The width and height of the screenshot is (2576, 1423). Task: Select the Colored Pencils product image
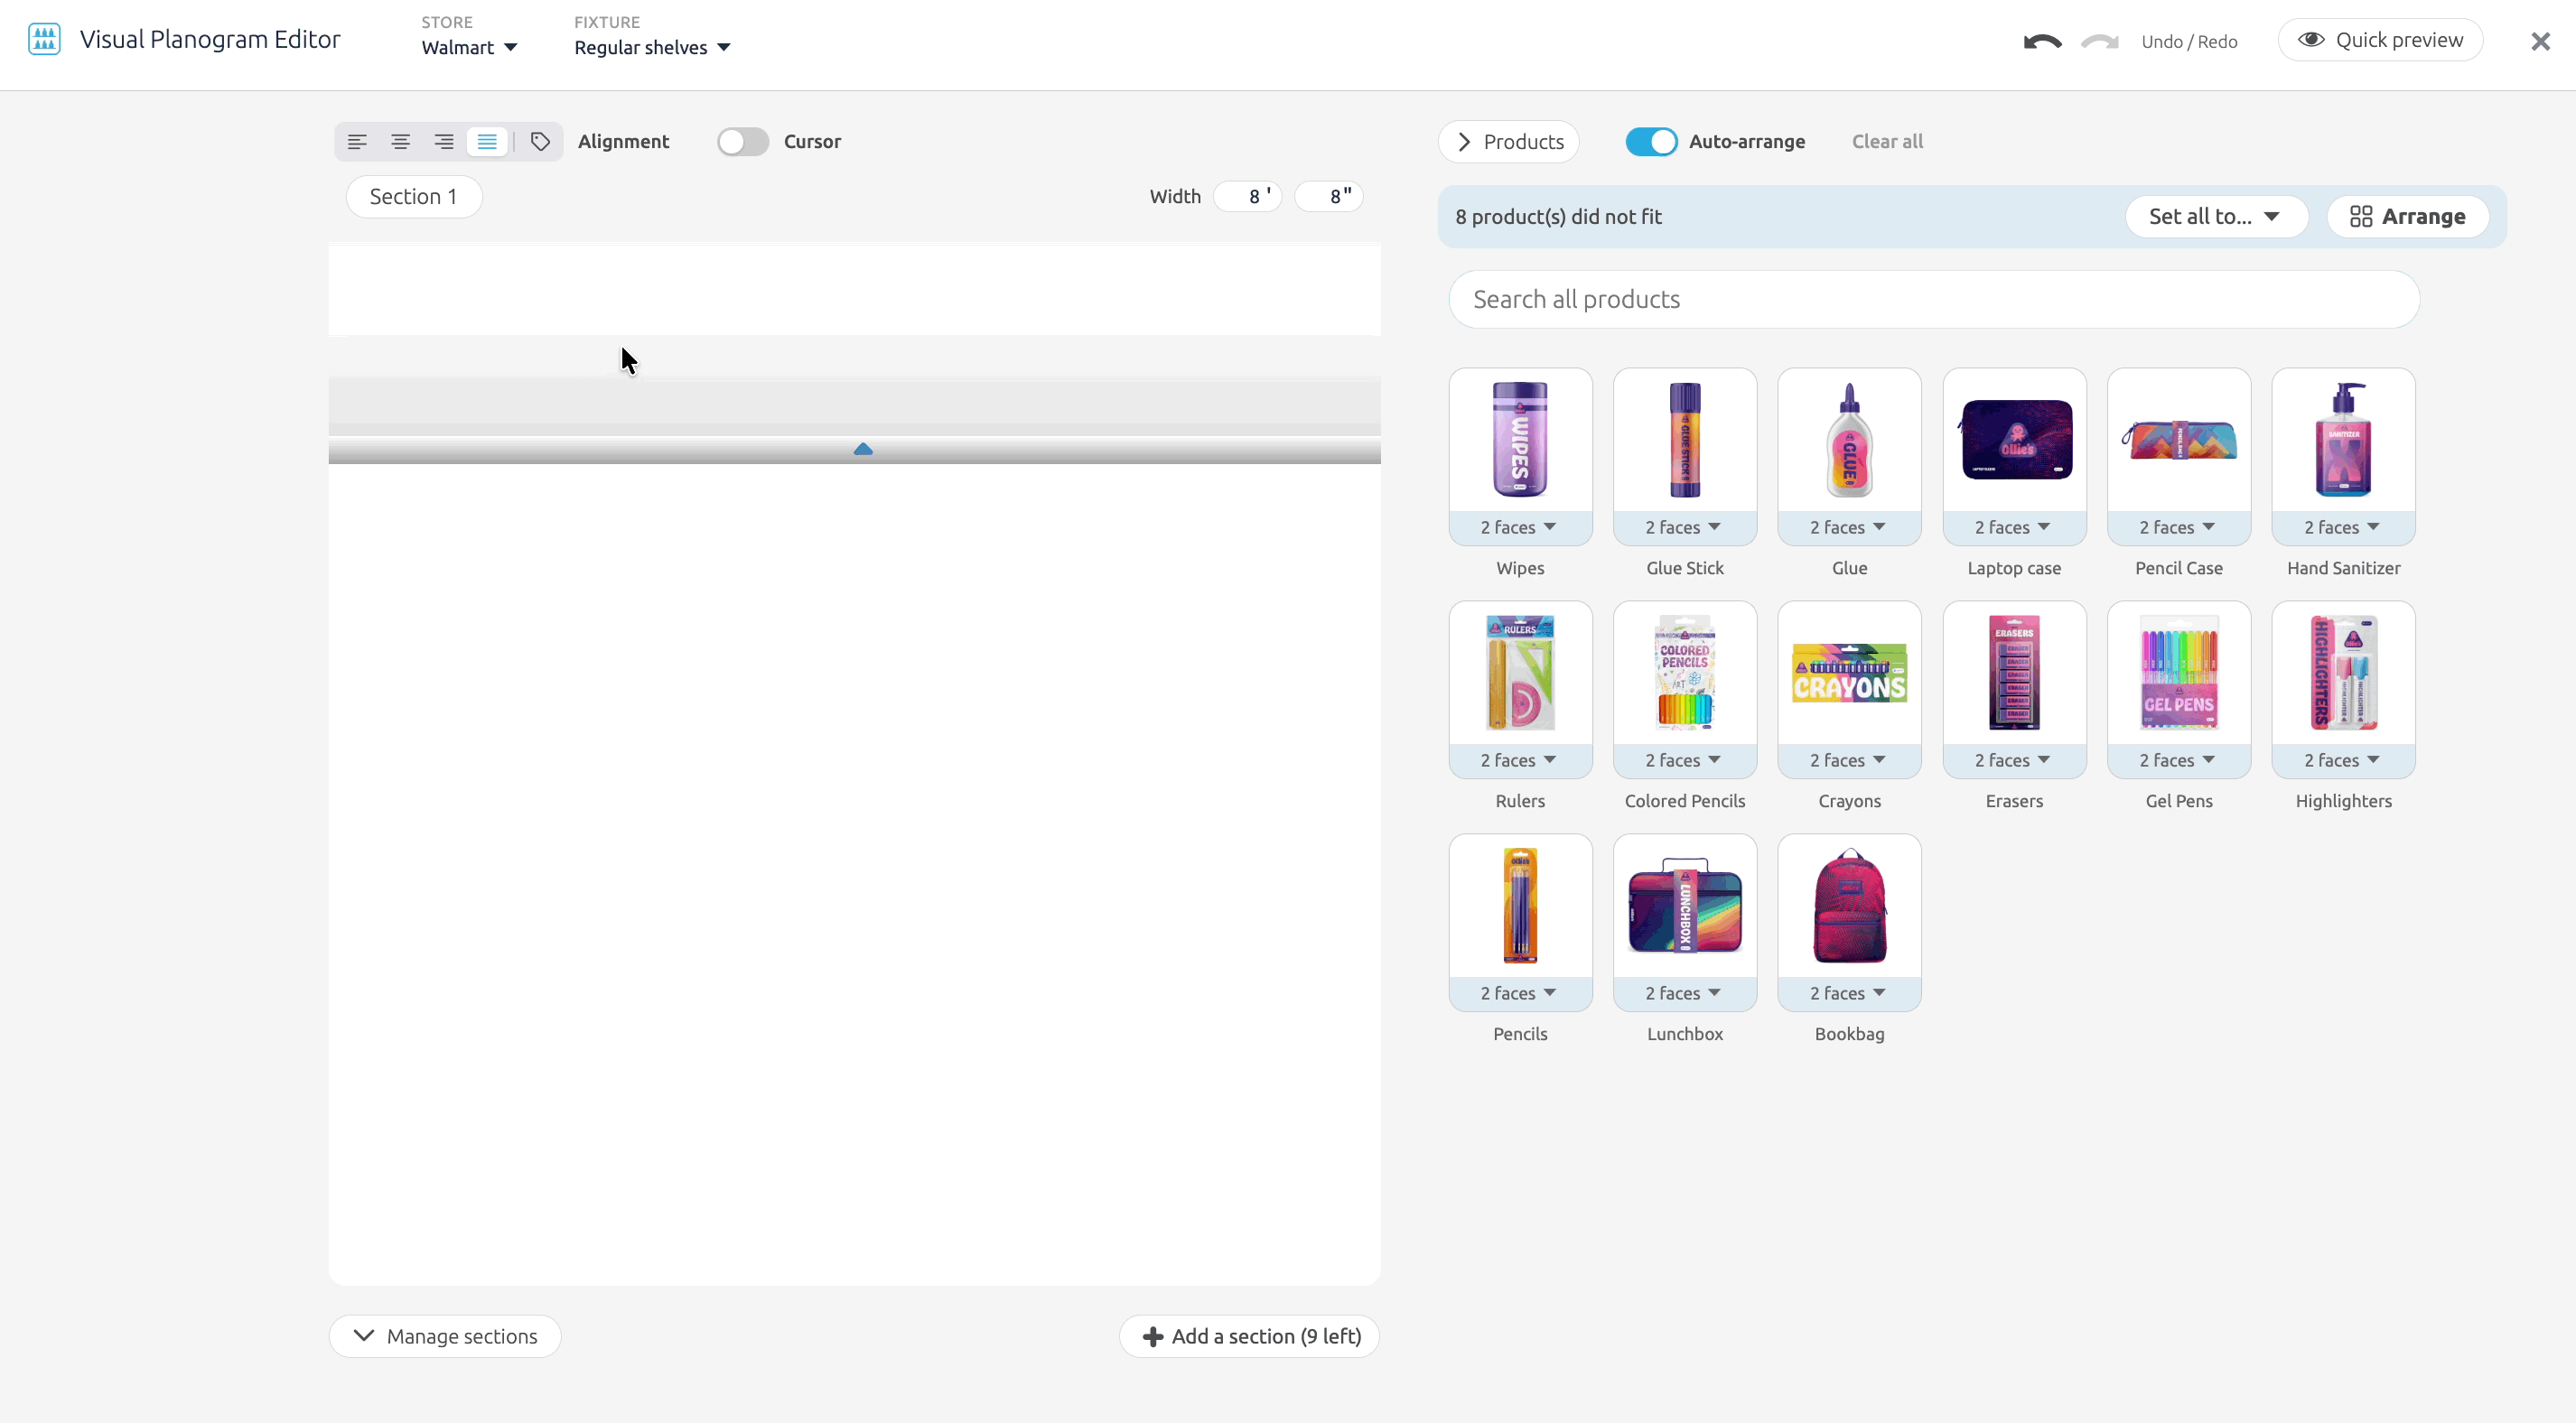coord(1685,673)
